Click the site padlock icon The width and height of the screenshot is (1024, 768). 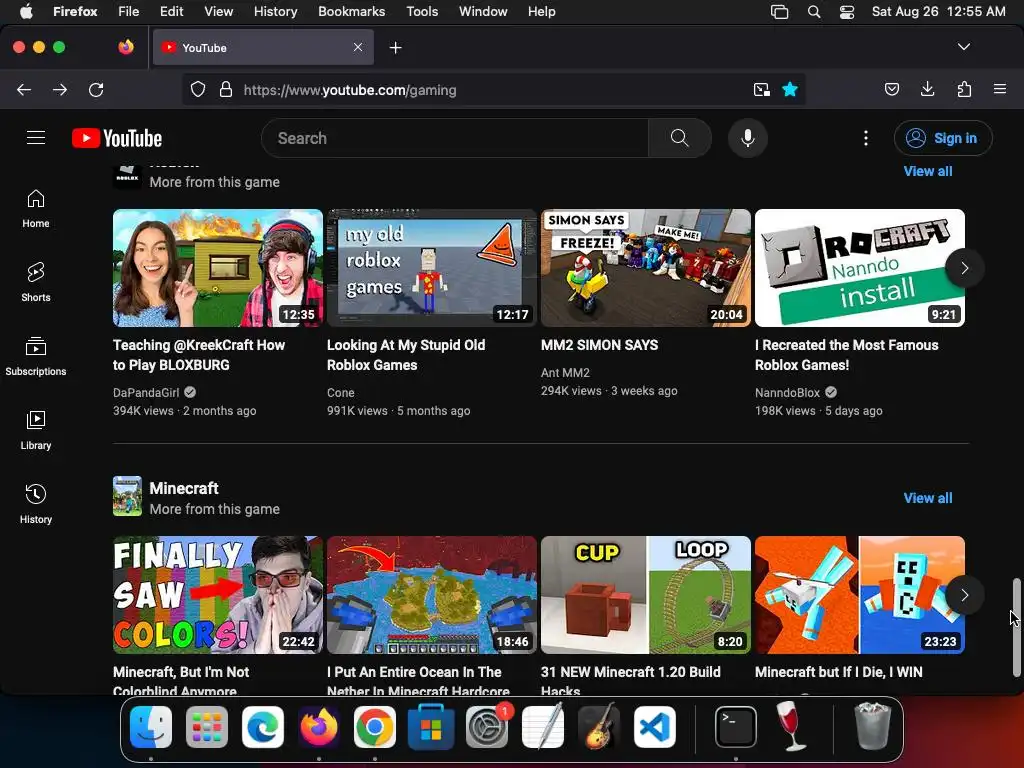click(x=226, y=89)
